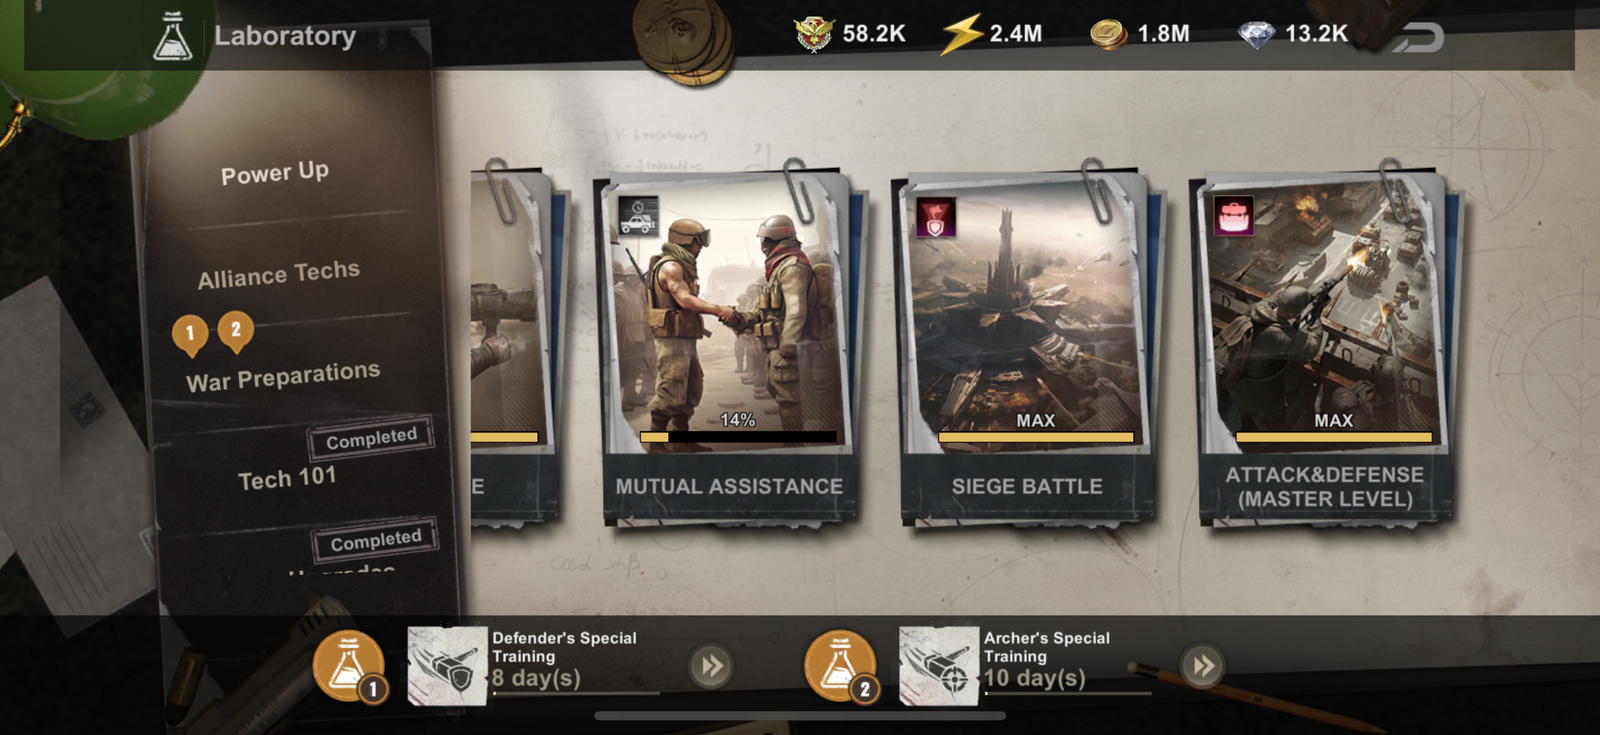Open the Tech 101 category
This screenshot has height=735, width=1600.
(287, 478)
